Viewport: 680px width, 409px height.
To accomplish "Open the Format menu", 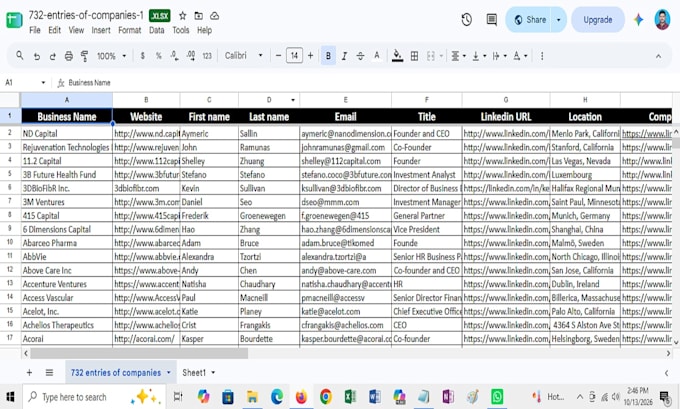I will click(x=130, y=30).
